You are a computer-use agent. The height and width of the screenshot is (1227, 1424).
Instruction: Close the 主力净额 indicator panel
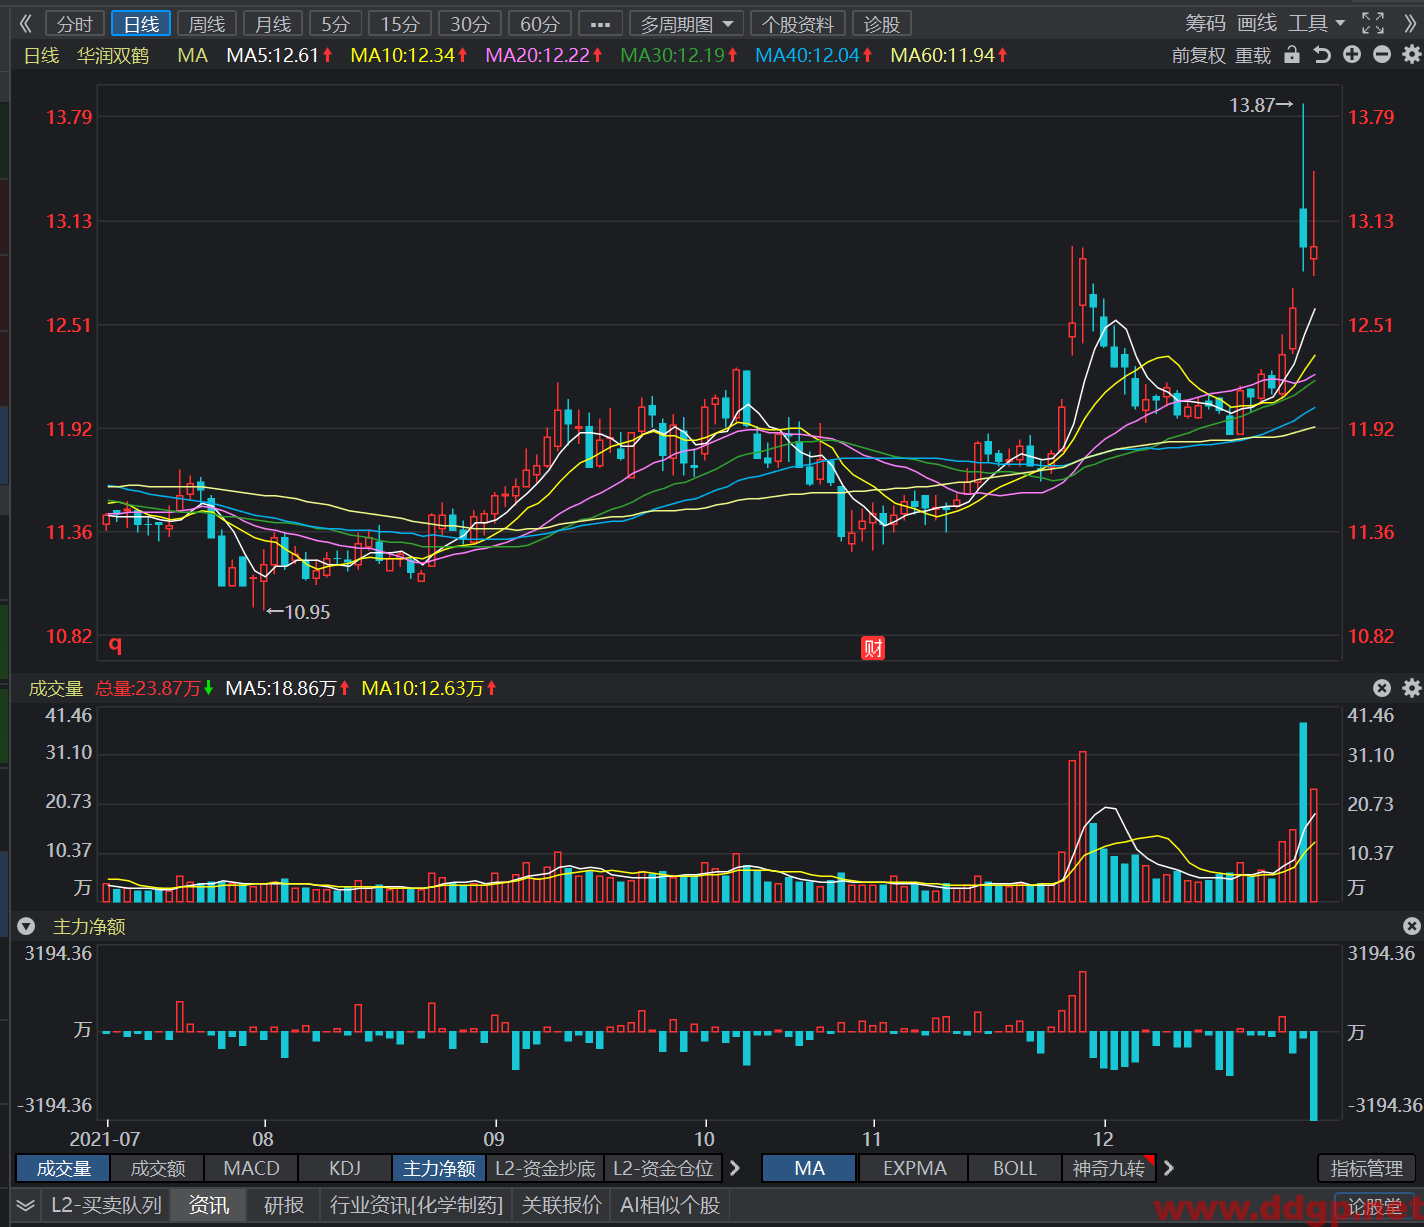[x=1411, y=926]
